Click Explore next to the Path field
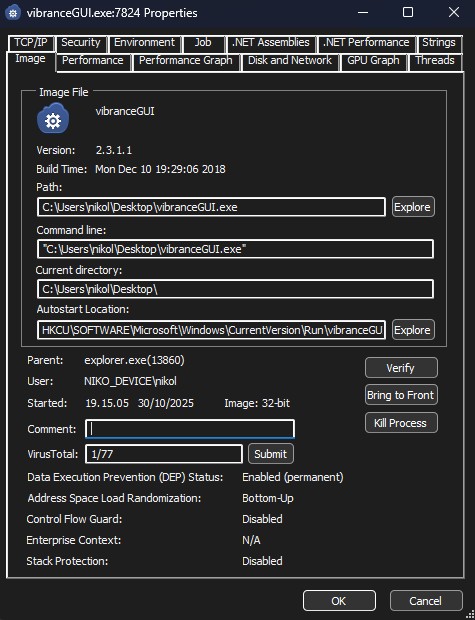Image resolution: width=475 pixels, height=620 pixels. point(413,207)
